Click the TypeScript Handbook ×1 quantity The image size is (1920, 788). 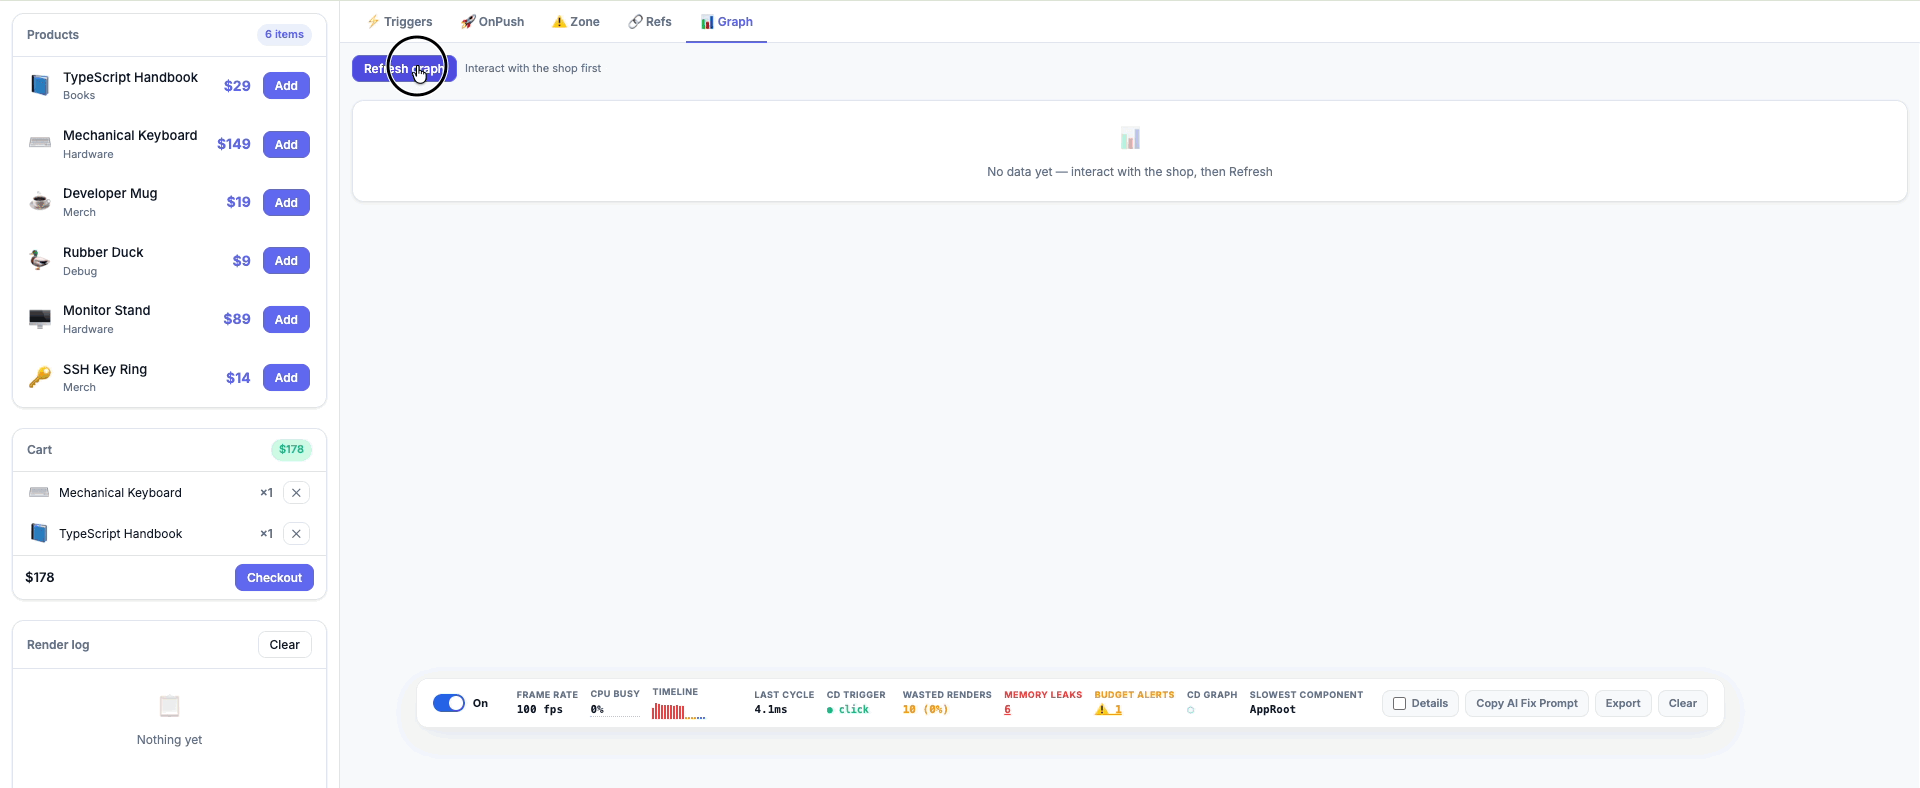266,533
